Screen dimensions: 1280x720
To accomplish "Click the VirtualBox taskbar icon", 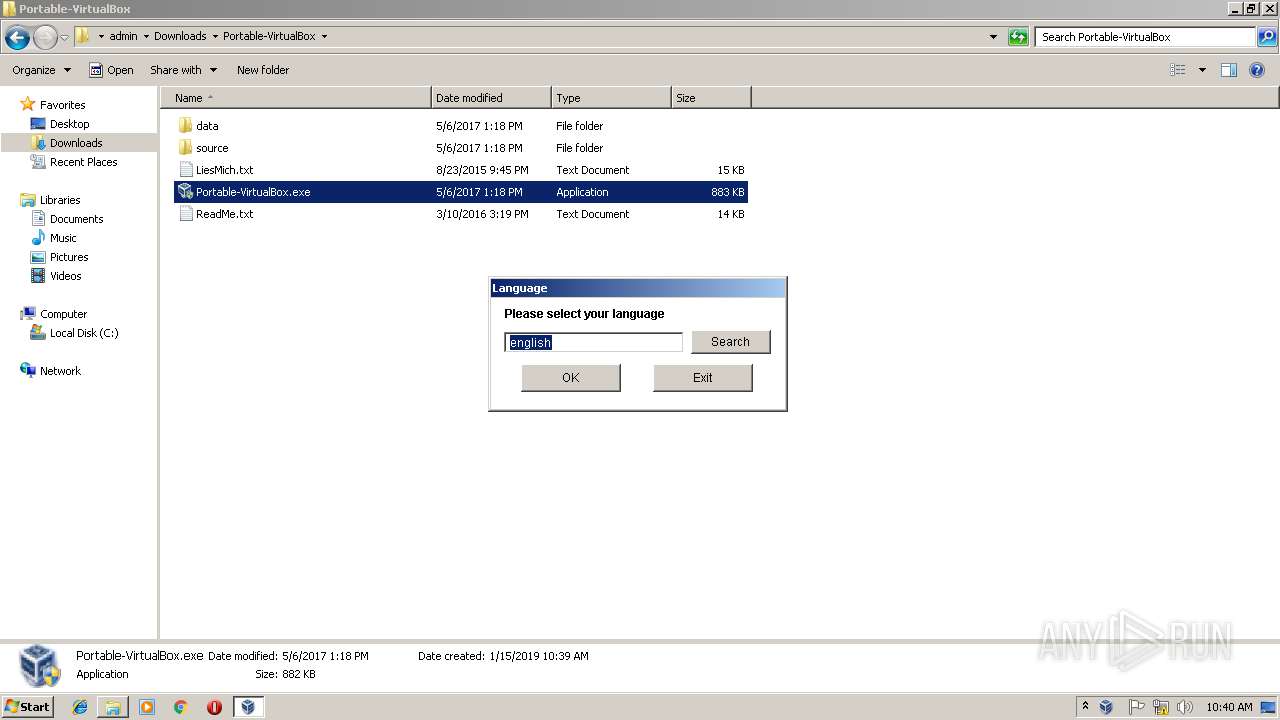I will 248,707.
